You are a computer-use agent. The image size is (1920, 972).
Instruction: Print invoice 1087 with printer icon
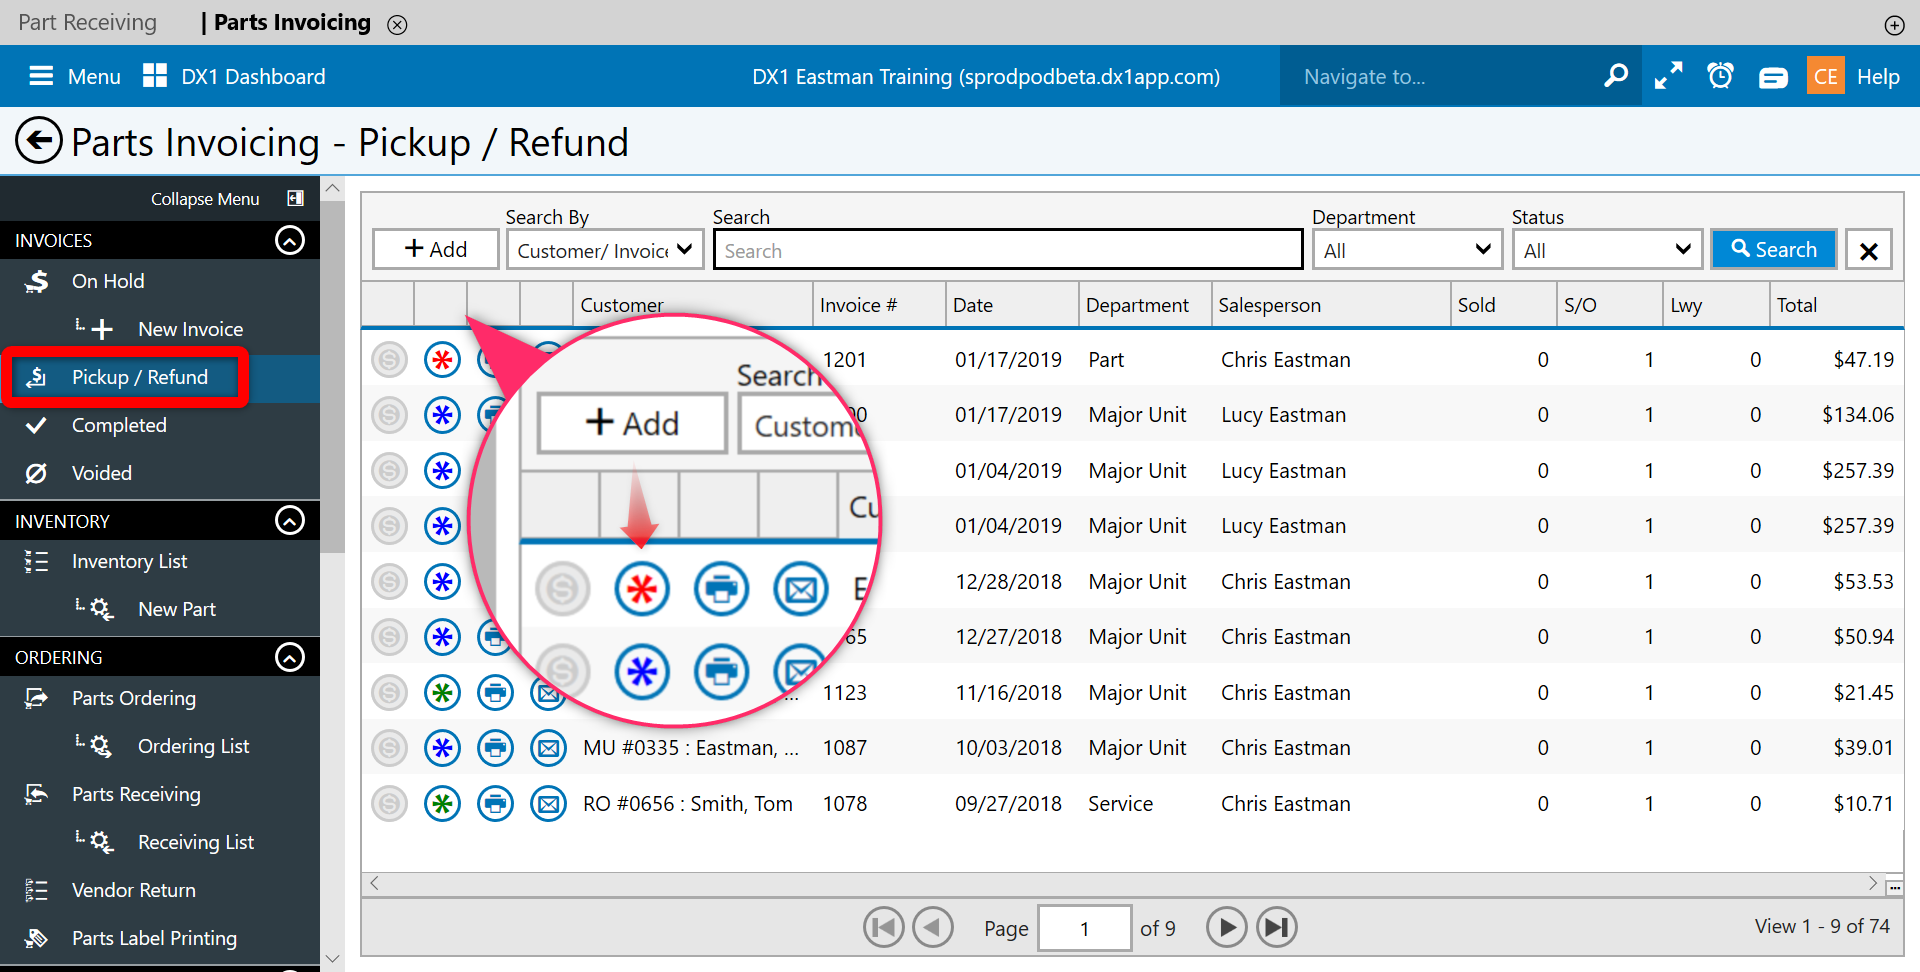pos(495,748)
